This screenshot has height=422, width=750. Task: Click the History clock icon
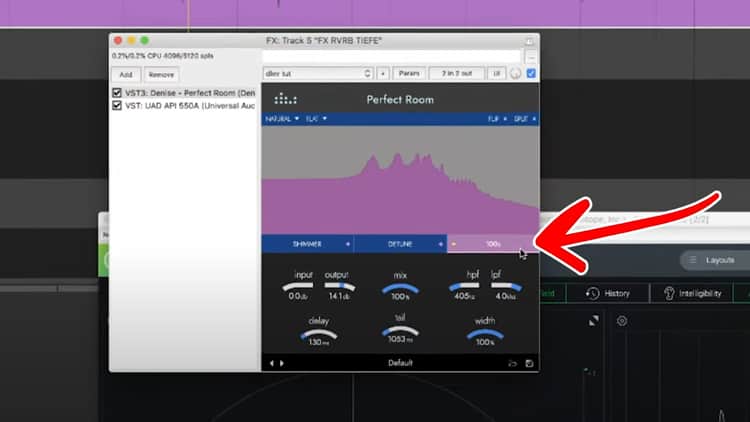pos(593,293)
